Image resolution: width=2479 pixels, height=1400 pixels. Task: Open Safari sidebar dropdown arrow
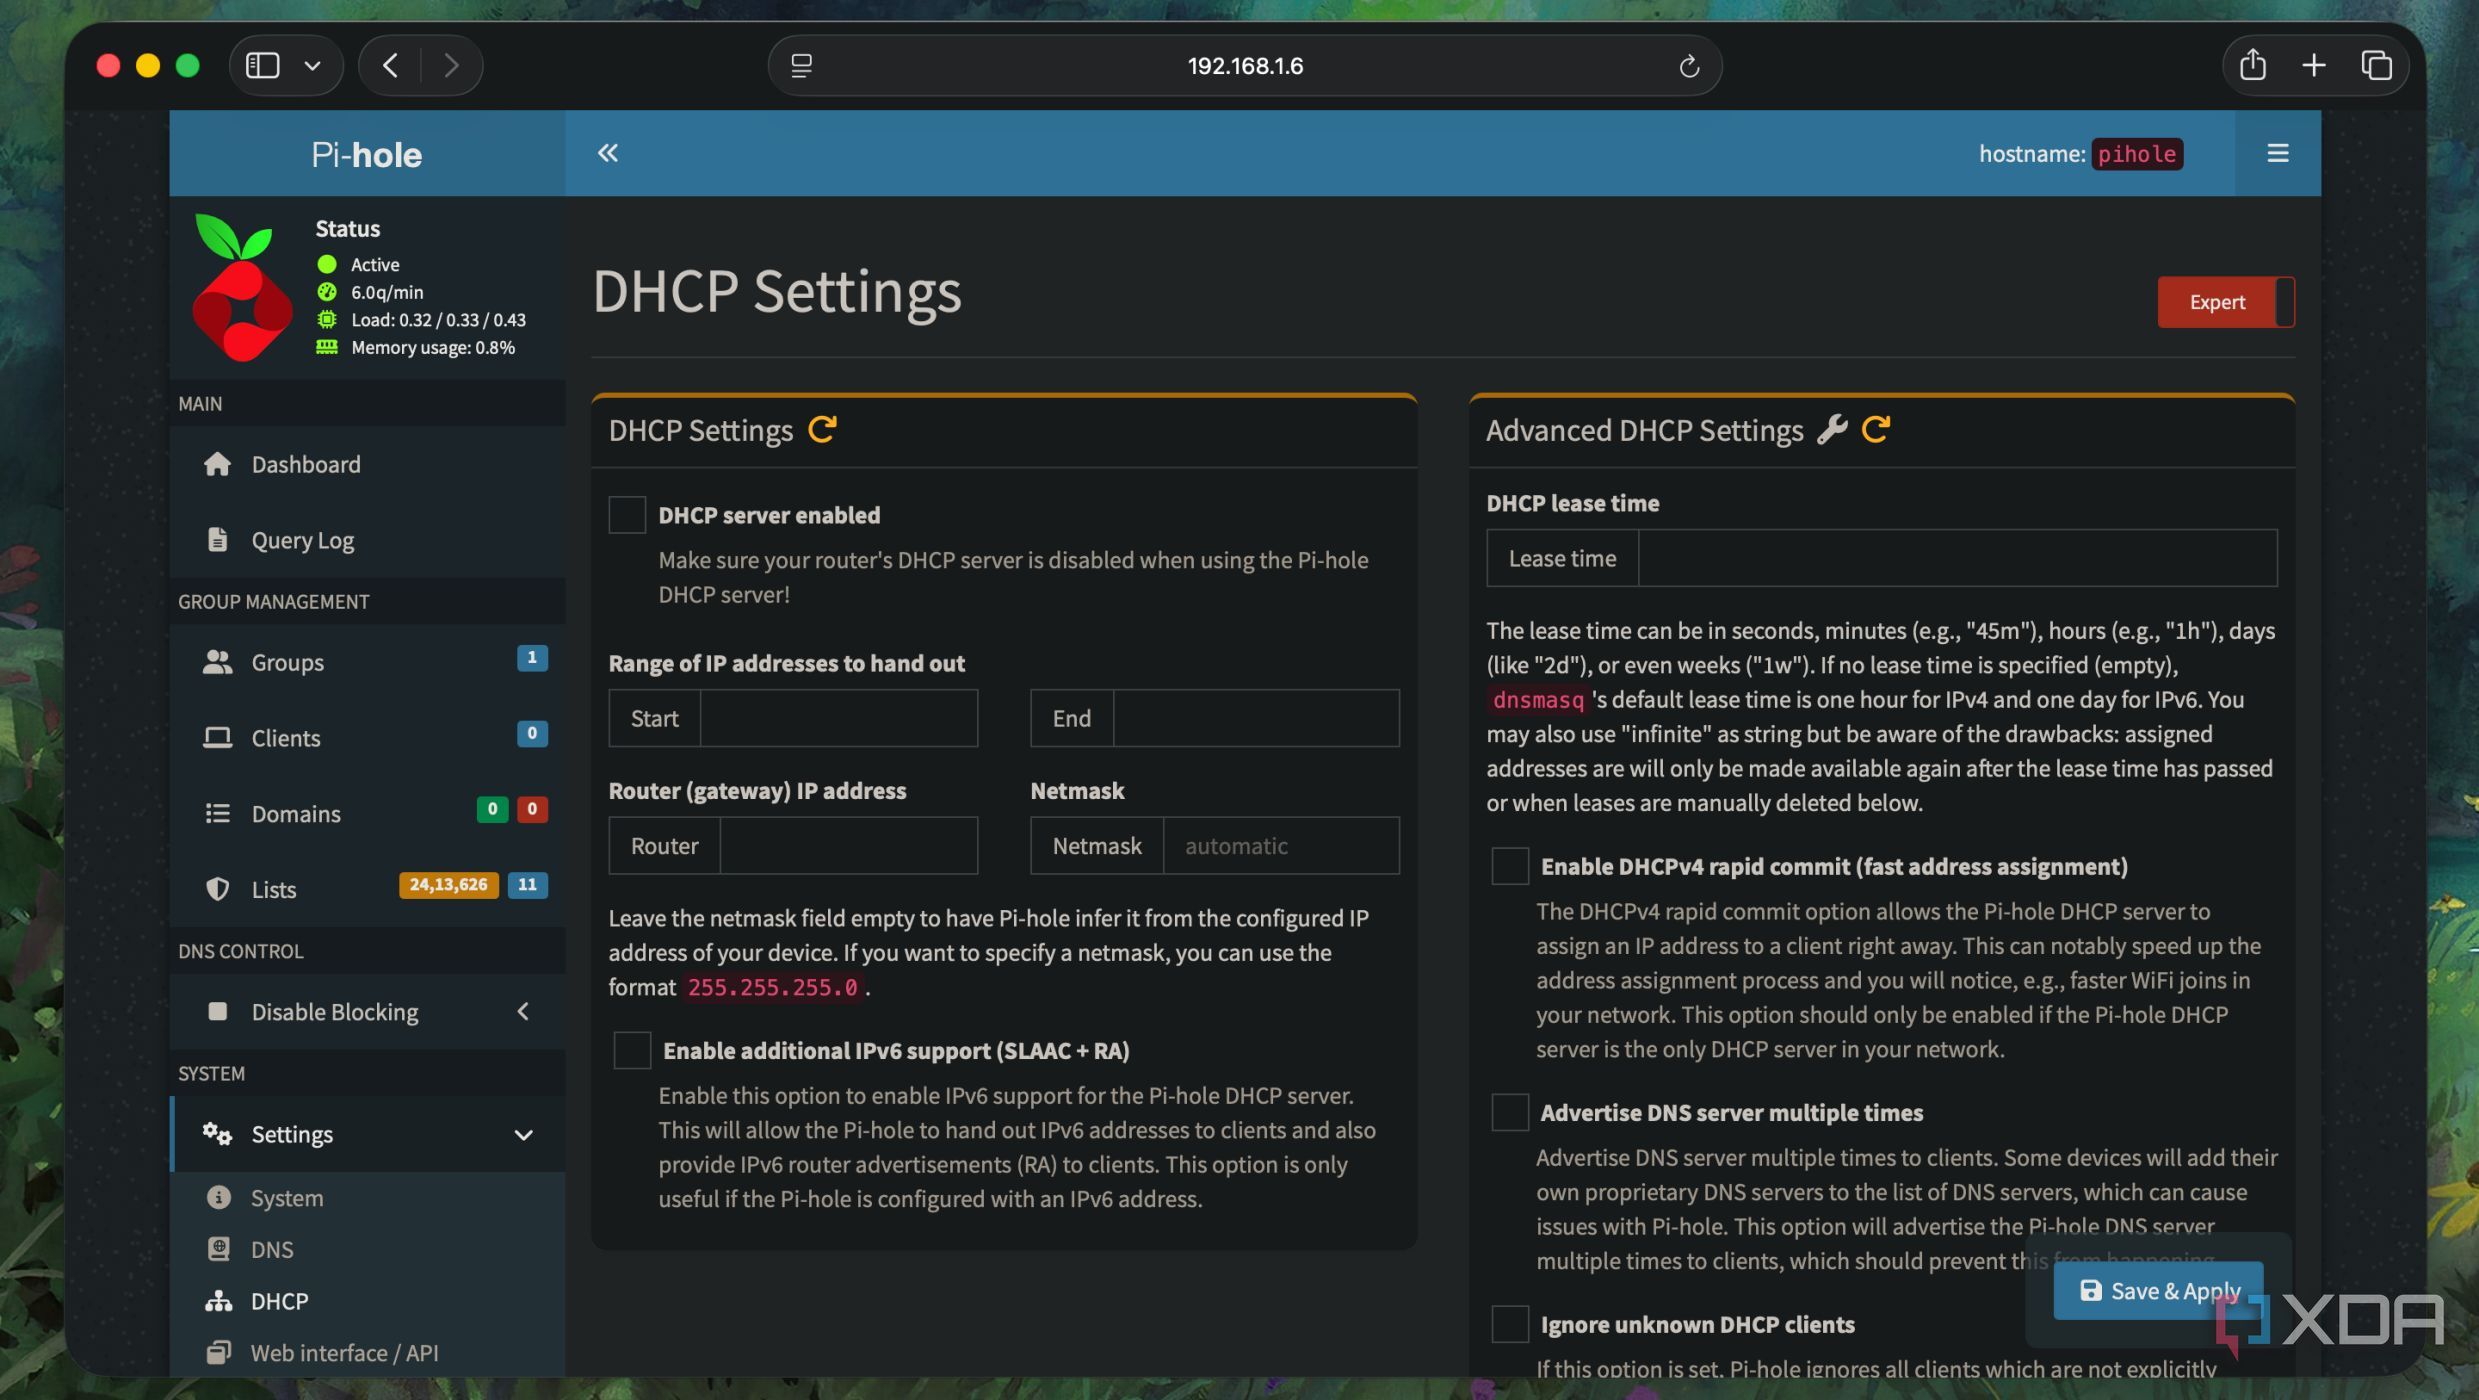(x=312, y=66)
